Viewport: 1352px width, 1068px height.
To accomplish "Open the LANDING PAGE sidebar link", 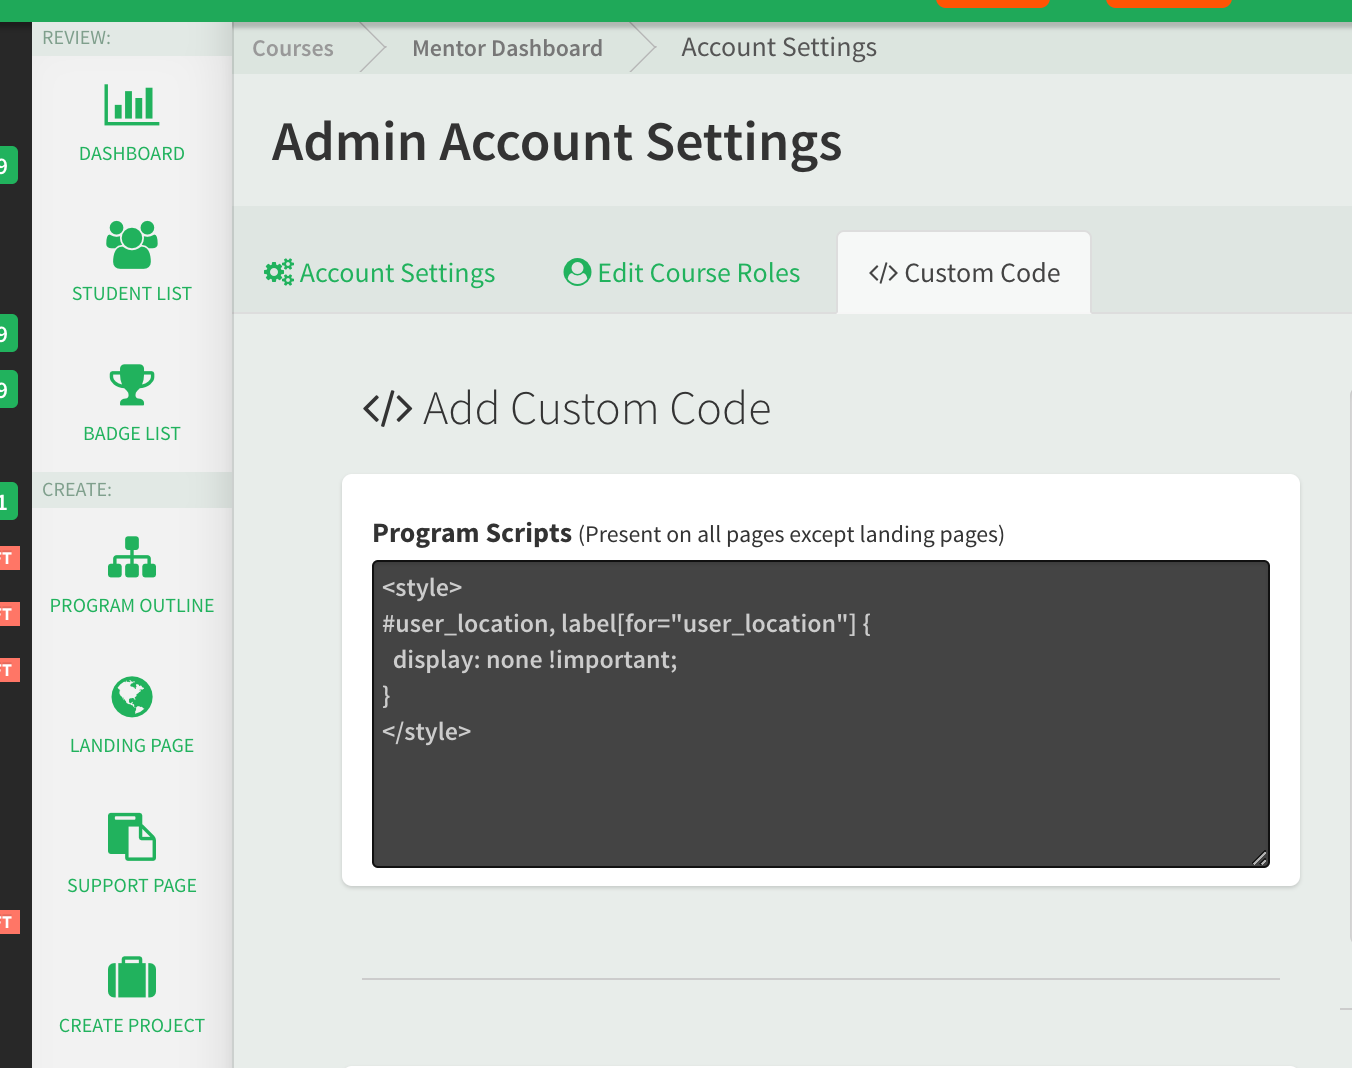I will click(x=132, y=746).
